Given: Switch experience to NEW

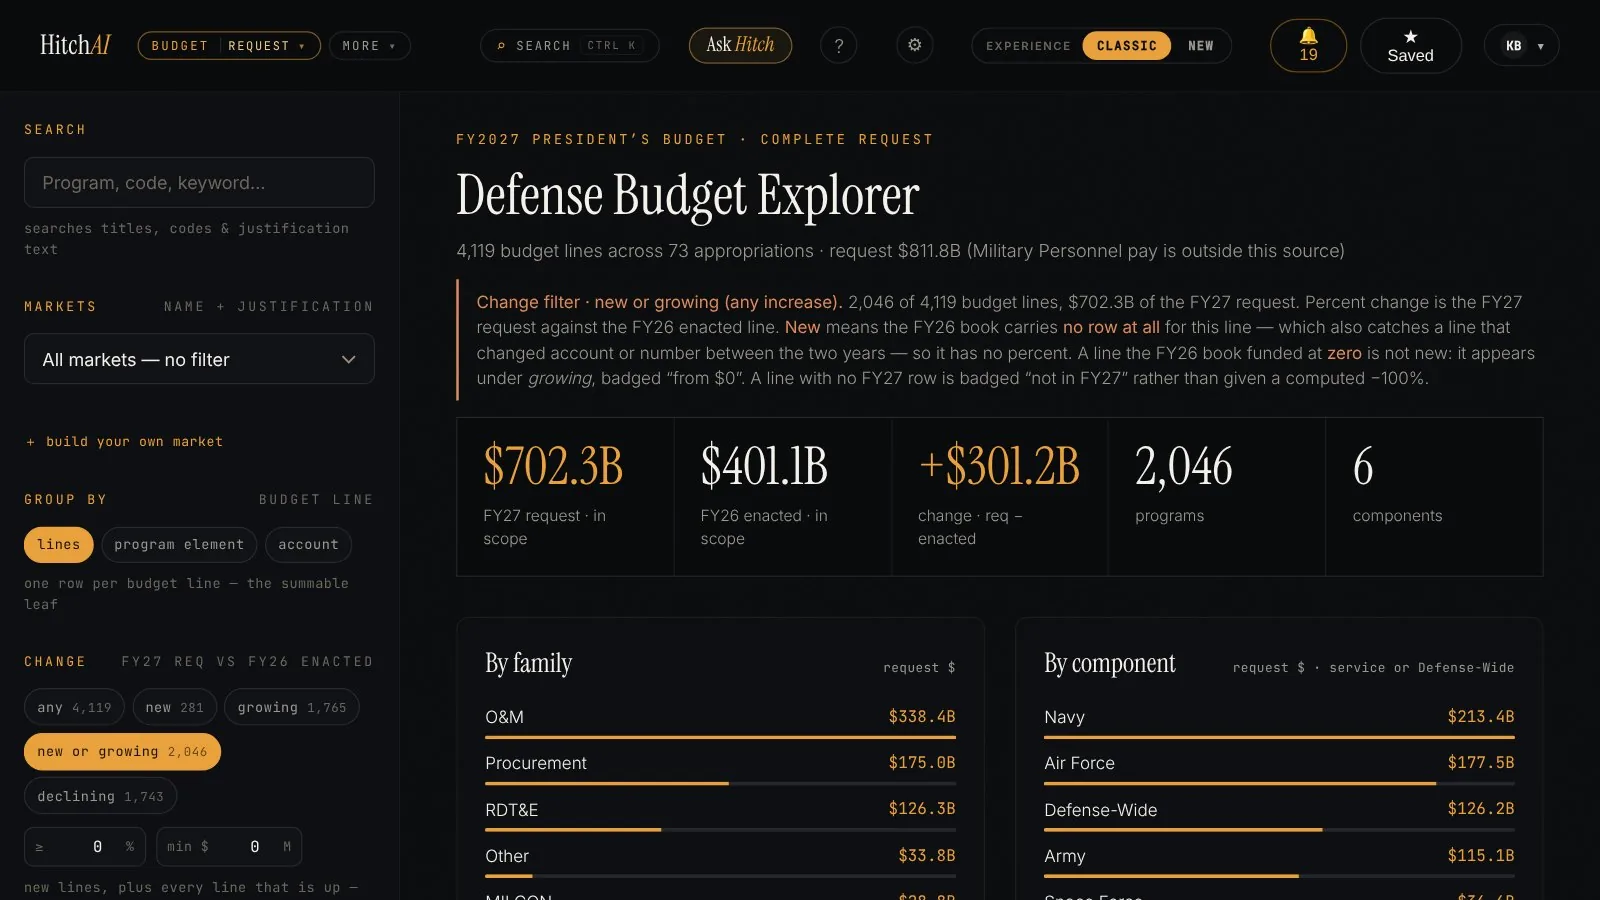Looking at the screenshot, I should tap(1200, 45).
